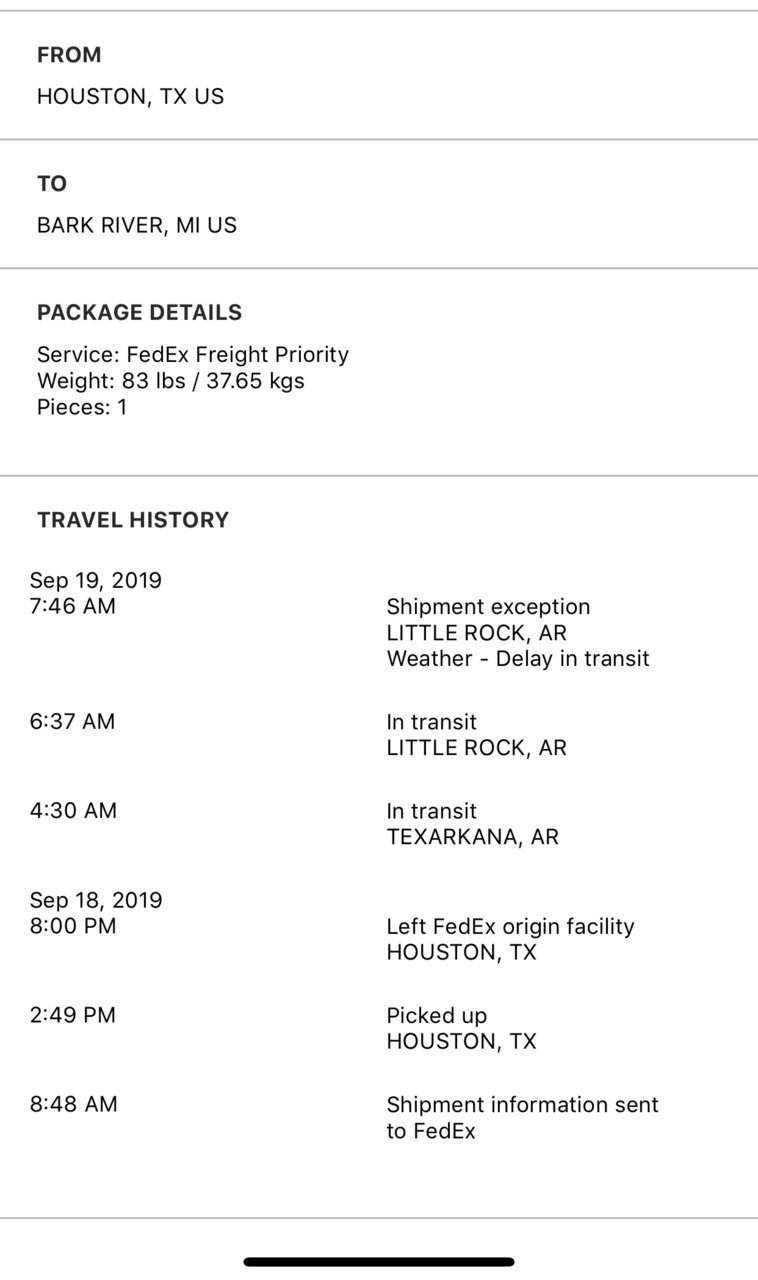758x1280 pixels.
Task: Select the FedEx Freight Priority service line
Action: (x=193, y=355)
